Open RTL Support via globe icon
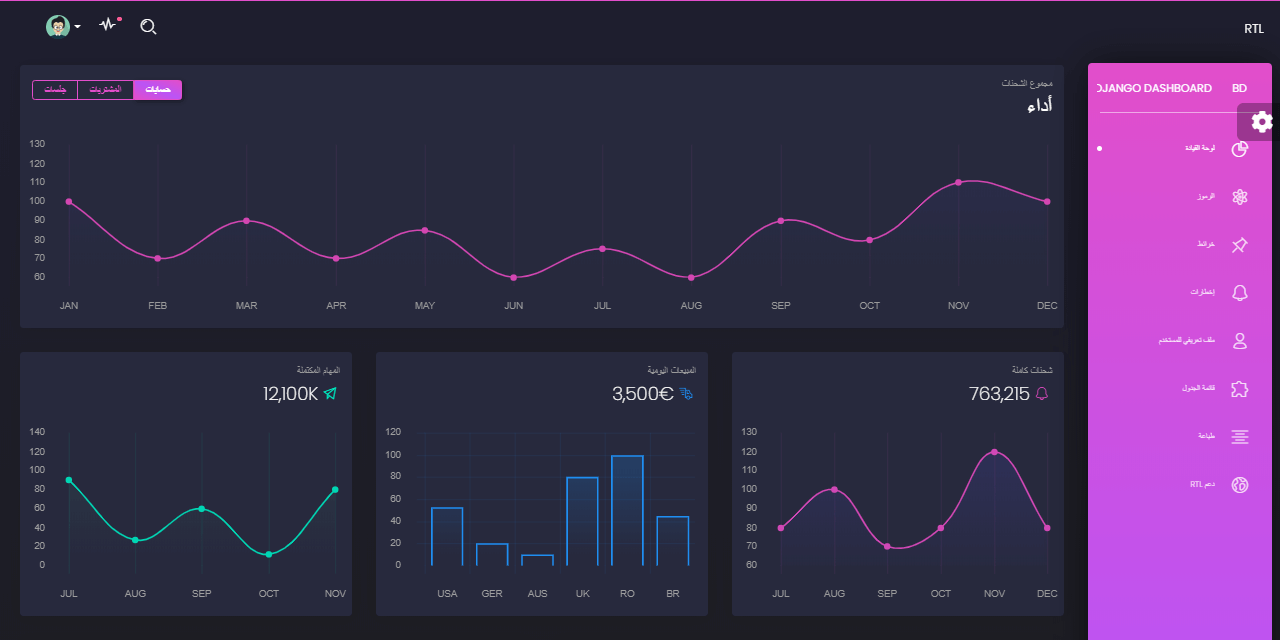Screen dimensions: 1280x640 coord(1240,485)
